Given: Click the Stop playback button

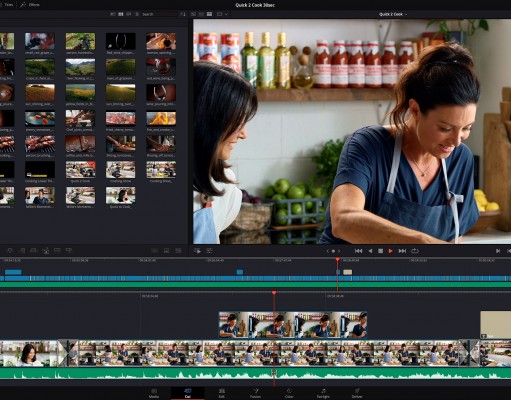Looking at the screenshot, I should (380, 251).
